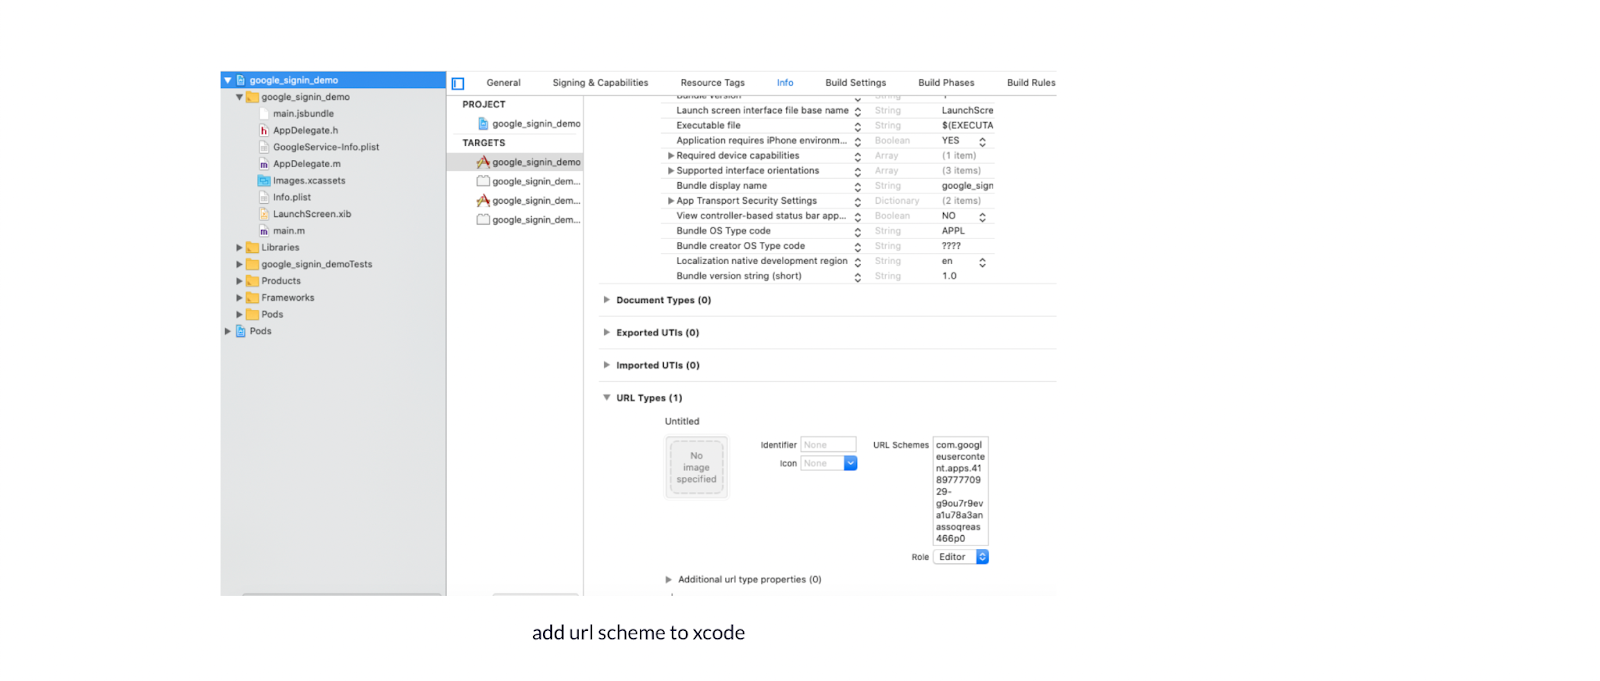Expand Required device capabilities row
This screenshot has height=681, width=1600.
click(x=671, y=156)
